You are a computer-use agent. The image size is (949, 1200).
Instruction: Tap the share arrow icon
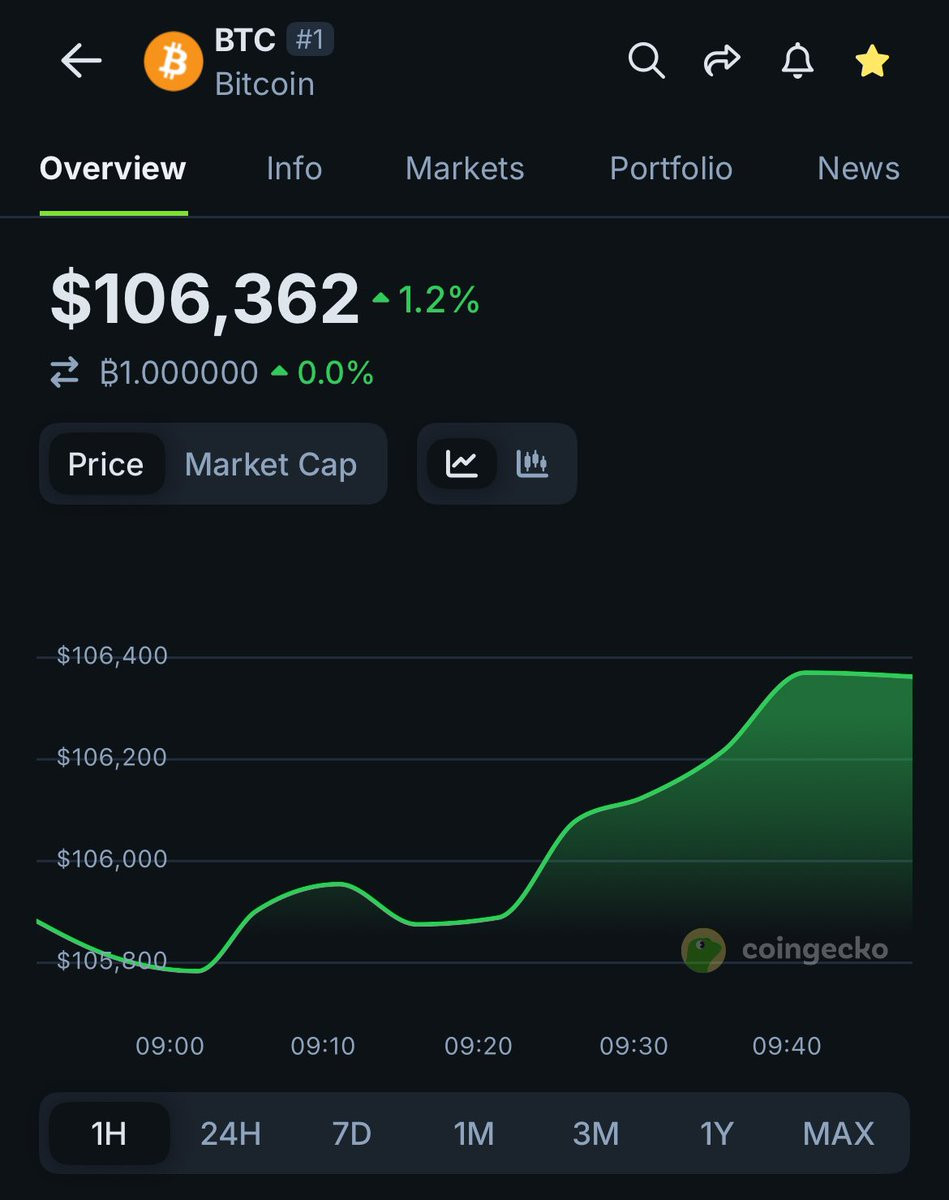click(x=721, y=61)
